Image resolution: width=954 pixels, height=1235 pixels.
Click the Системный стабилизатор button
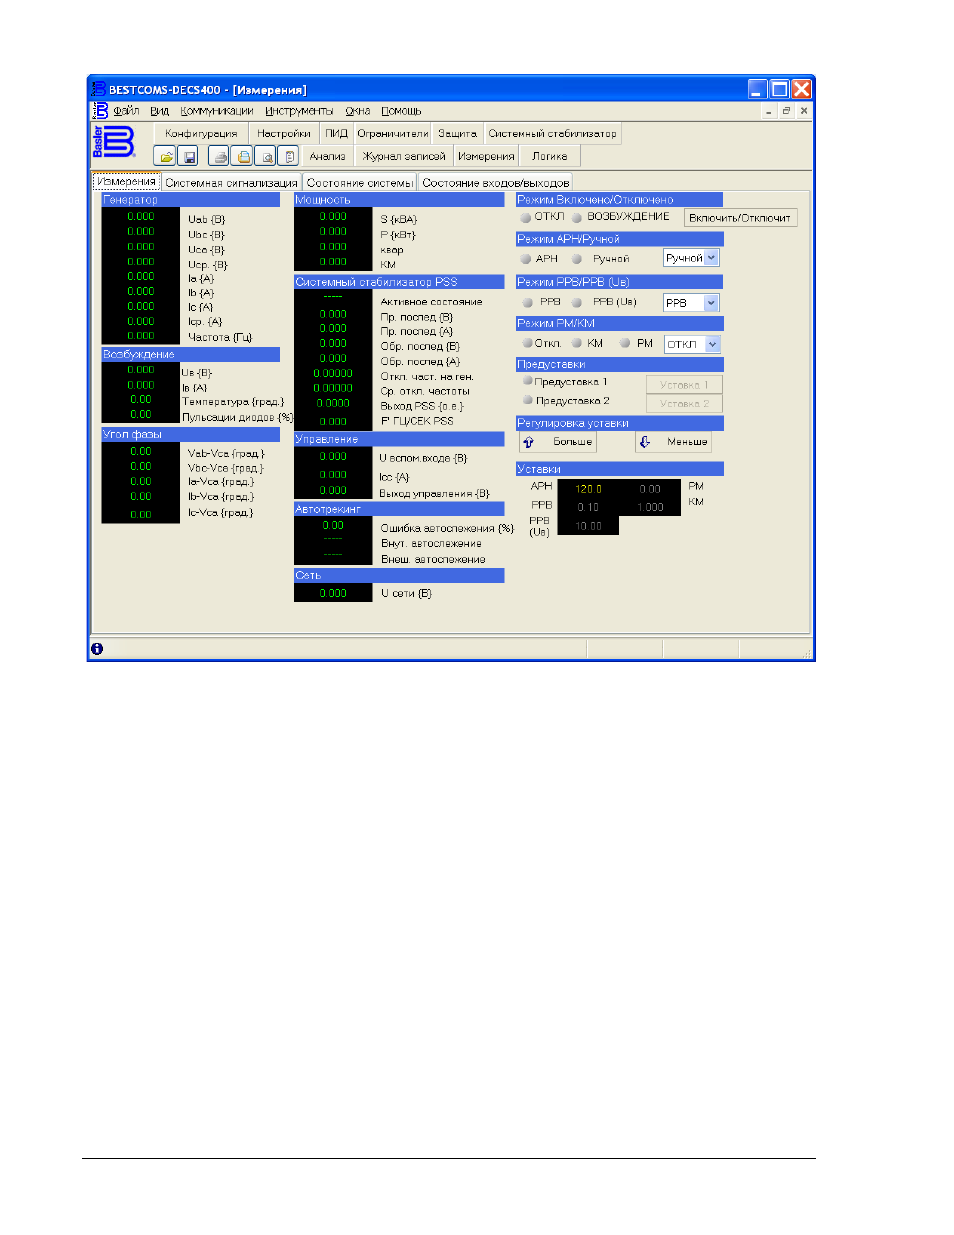coord(553,133)
